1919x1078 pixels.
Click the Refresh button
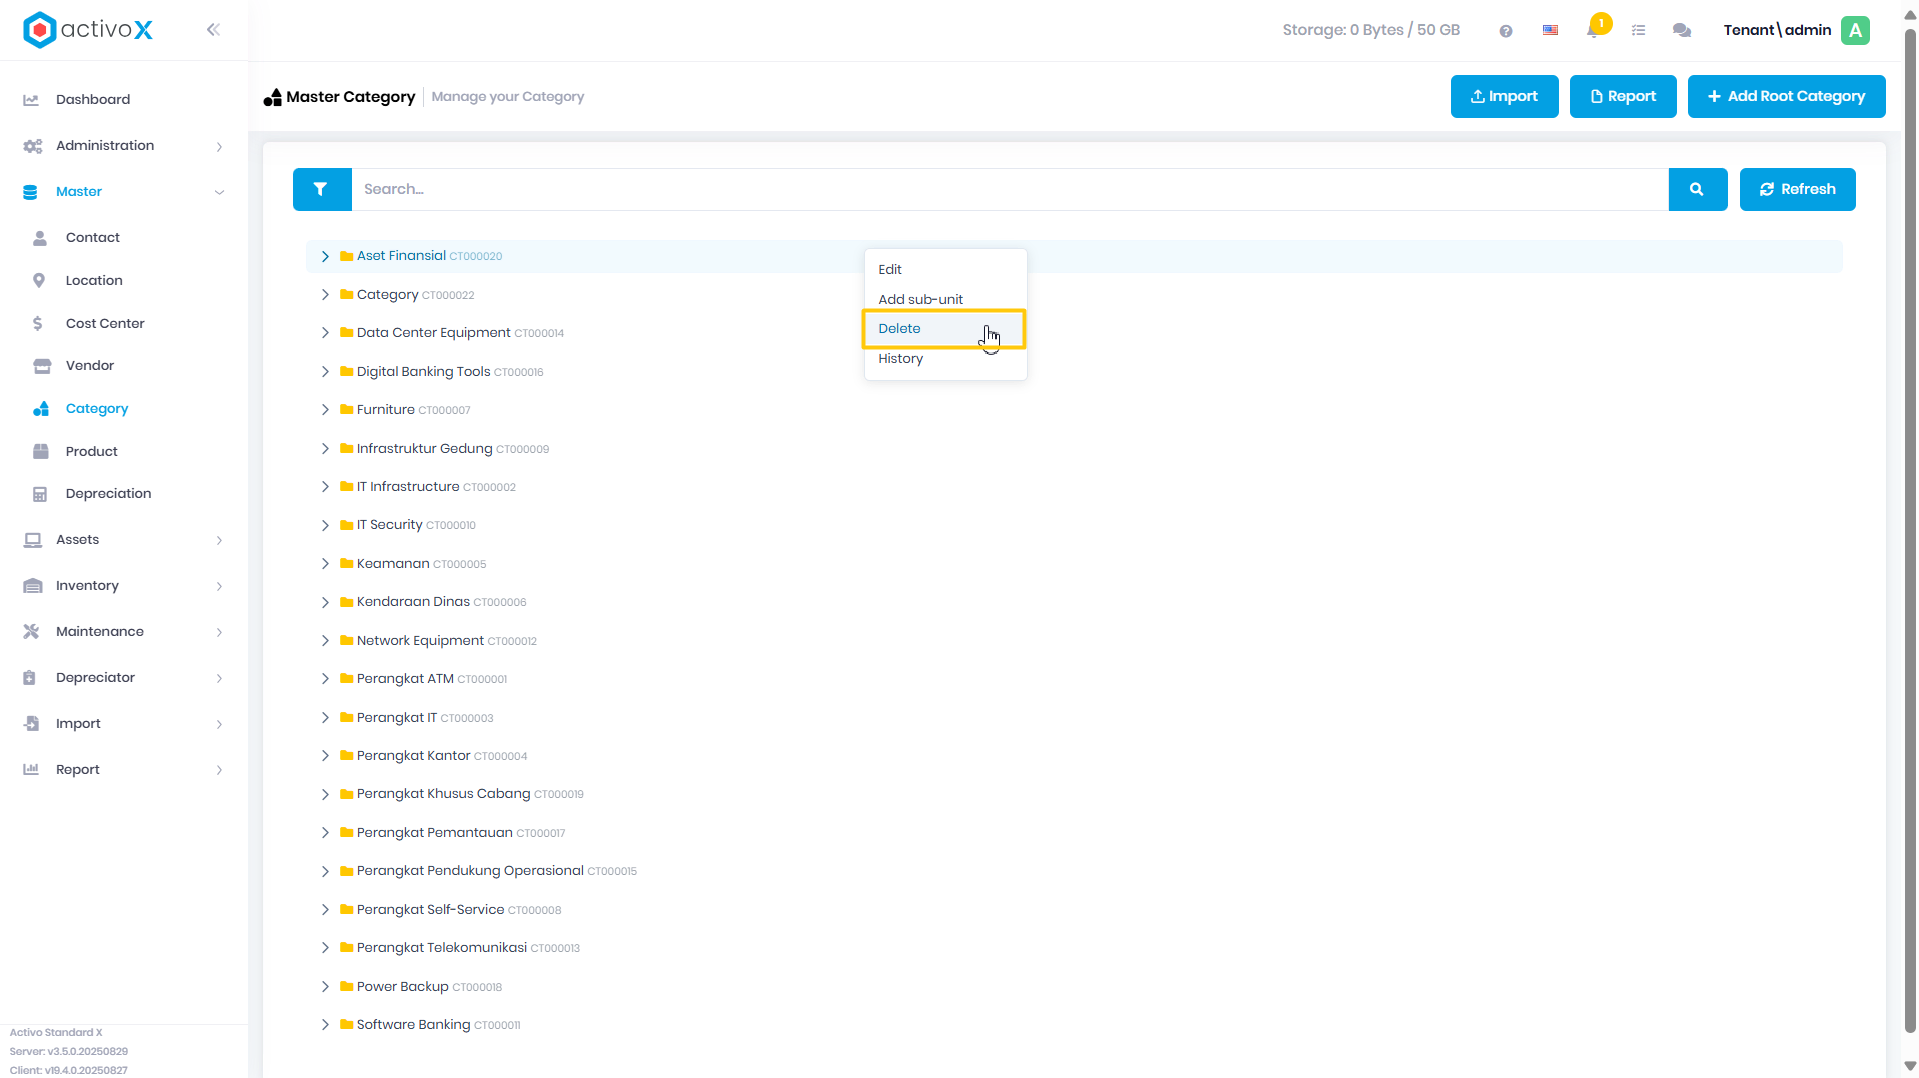tap(1797, 189)
